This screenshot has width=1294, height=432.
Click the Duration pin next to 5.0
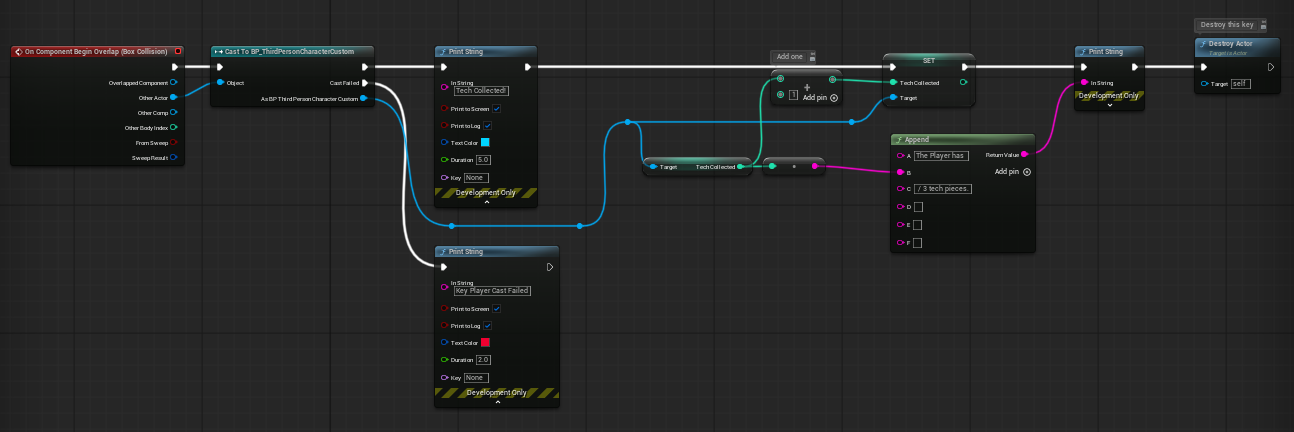(445, 159)
